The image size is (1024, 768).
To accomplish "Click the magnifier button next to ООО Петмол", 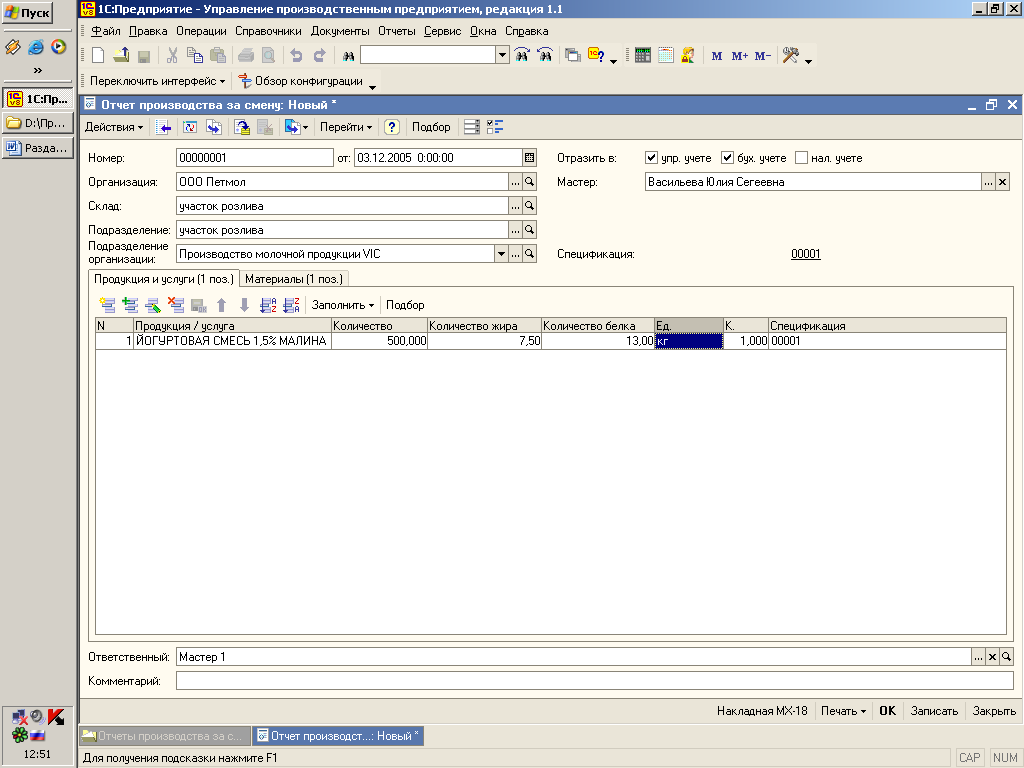I will click(530, 182).
